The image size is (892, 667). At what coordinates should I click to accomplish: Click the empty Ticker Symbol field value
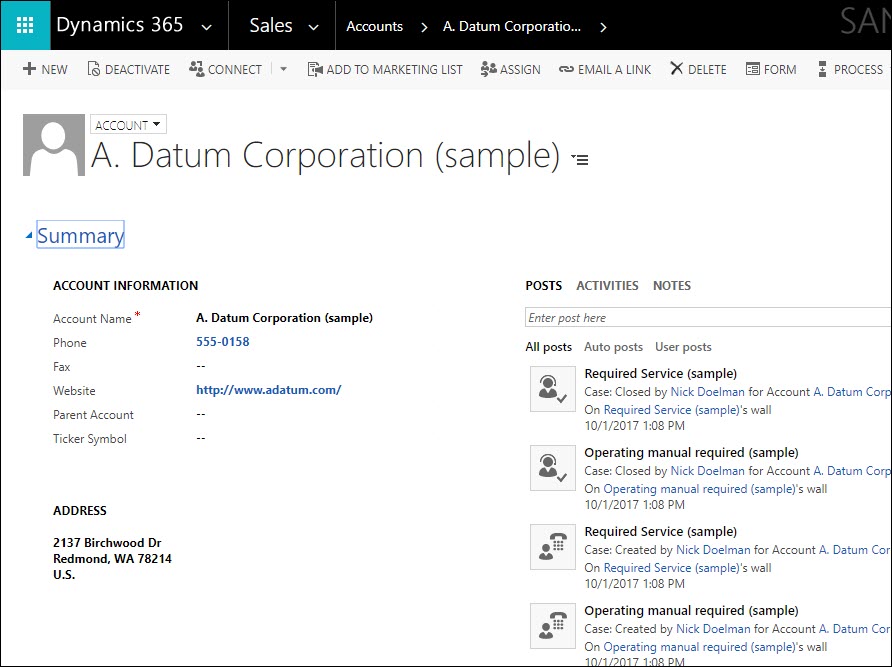click(x=201, y=438)
